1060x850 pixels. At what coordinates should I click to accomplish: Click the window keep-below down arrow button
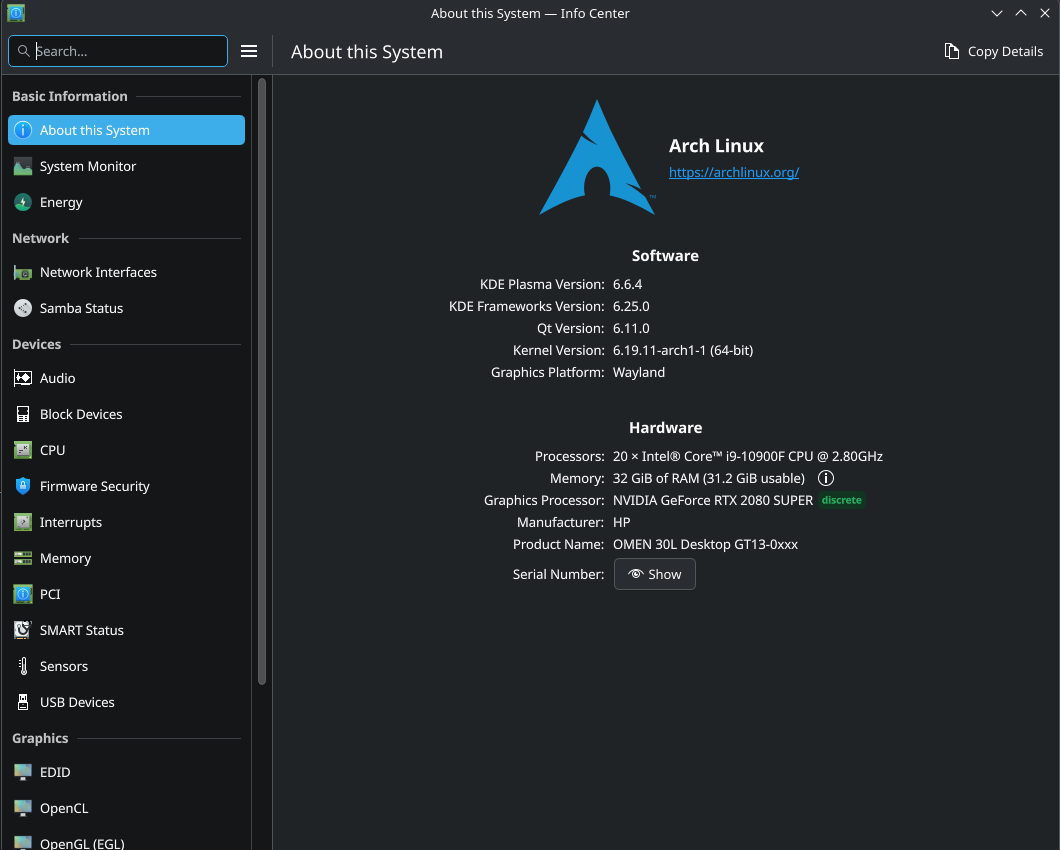996,14
